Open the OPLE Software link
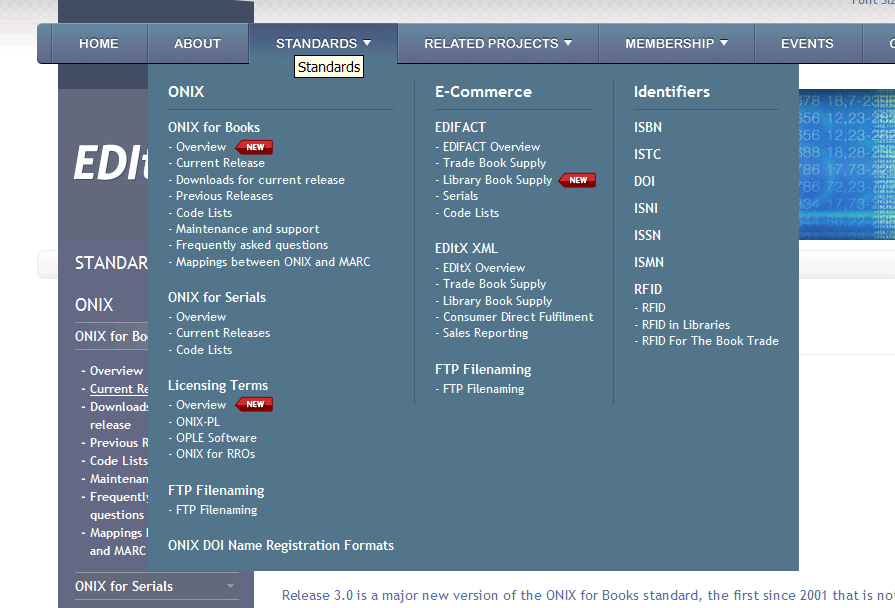The width and height of the screenshot is (895, 608). pyautogui.click(x=216, y=438)
